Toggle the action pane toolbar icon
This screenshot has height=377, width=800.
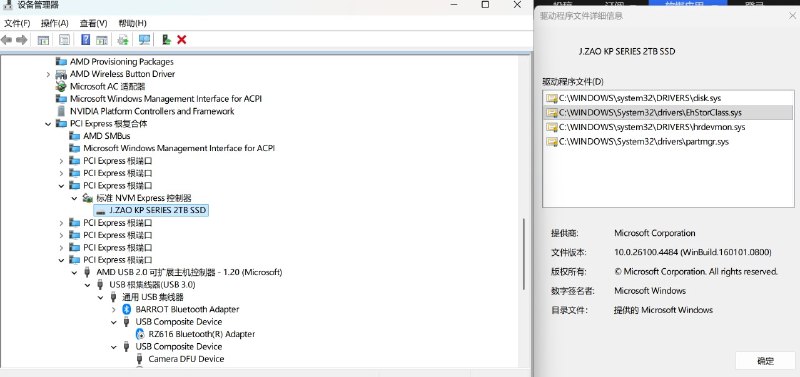[102, 40]
